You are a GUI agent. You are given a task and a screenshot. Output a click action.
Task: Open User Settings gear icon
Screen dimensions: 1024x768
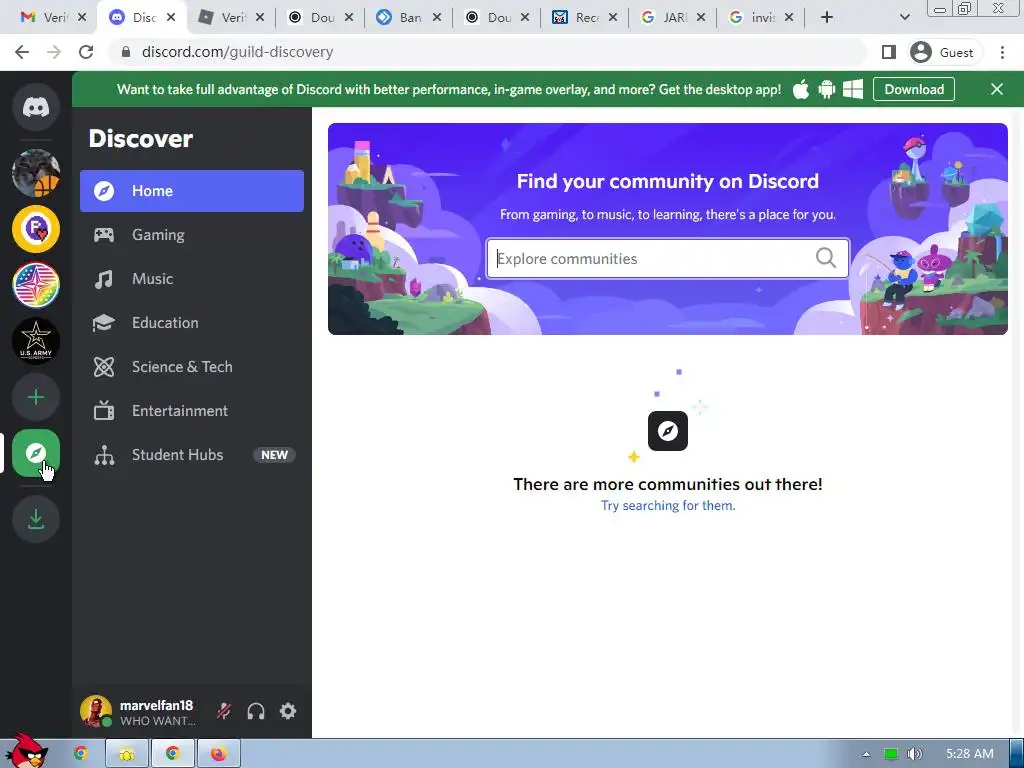tap(288, 711)
